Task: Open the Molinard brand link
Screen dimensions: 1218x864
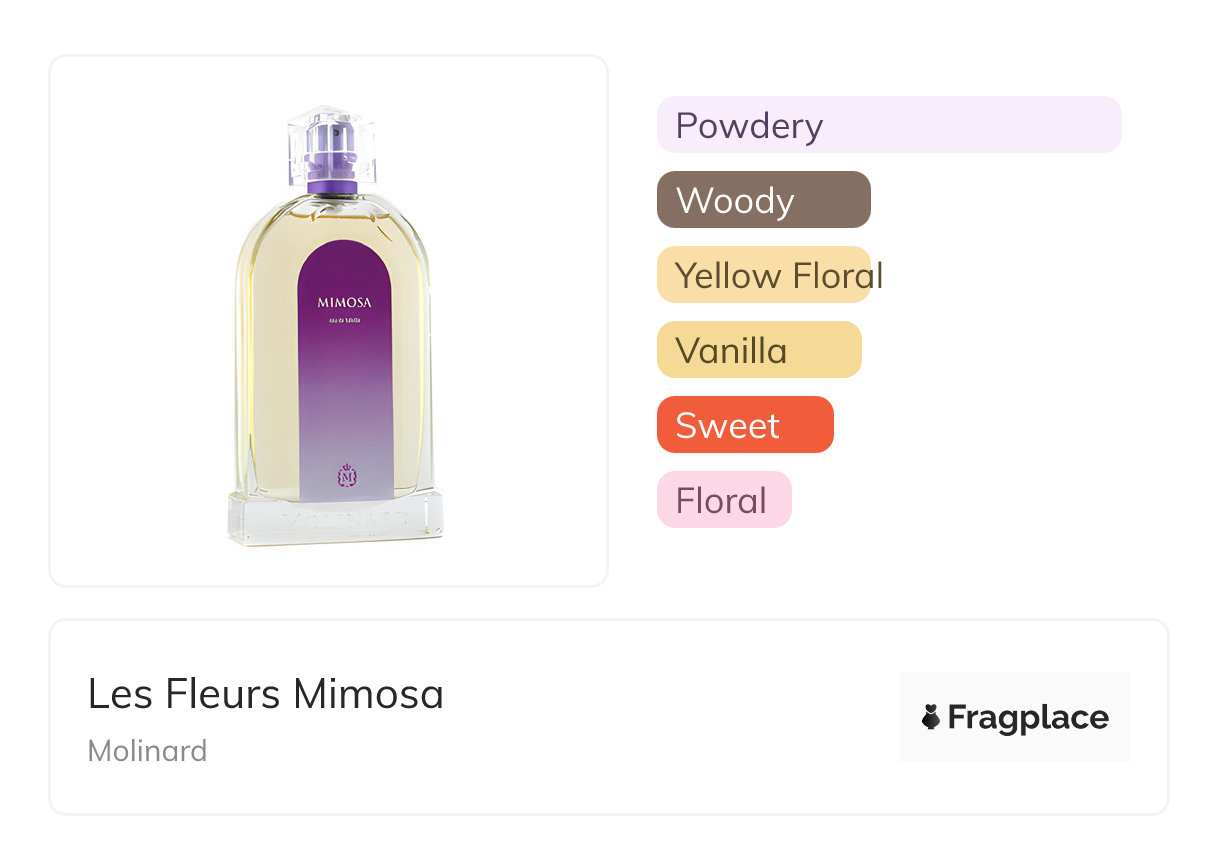Action: 147,750
